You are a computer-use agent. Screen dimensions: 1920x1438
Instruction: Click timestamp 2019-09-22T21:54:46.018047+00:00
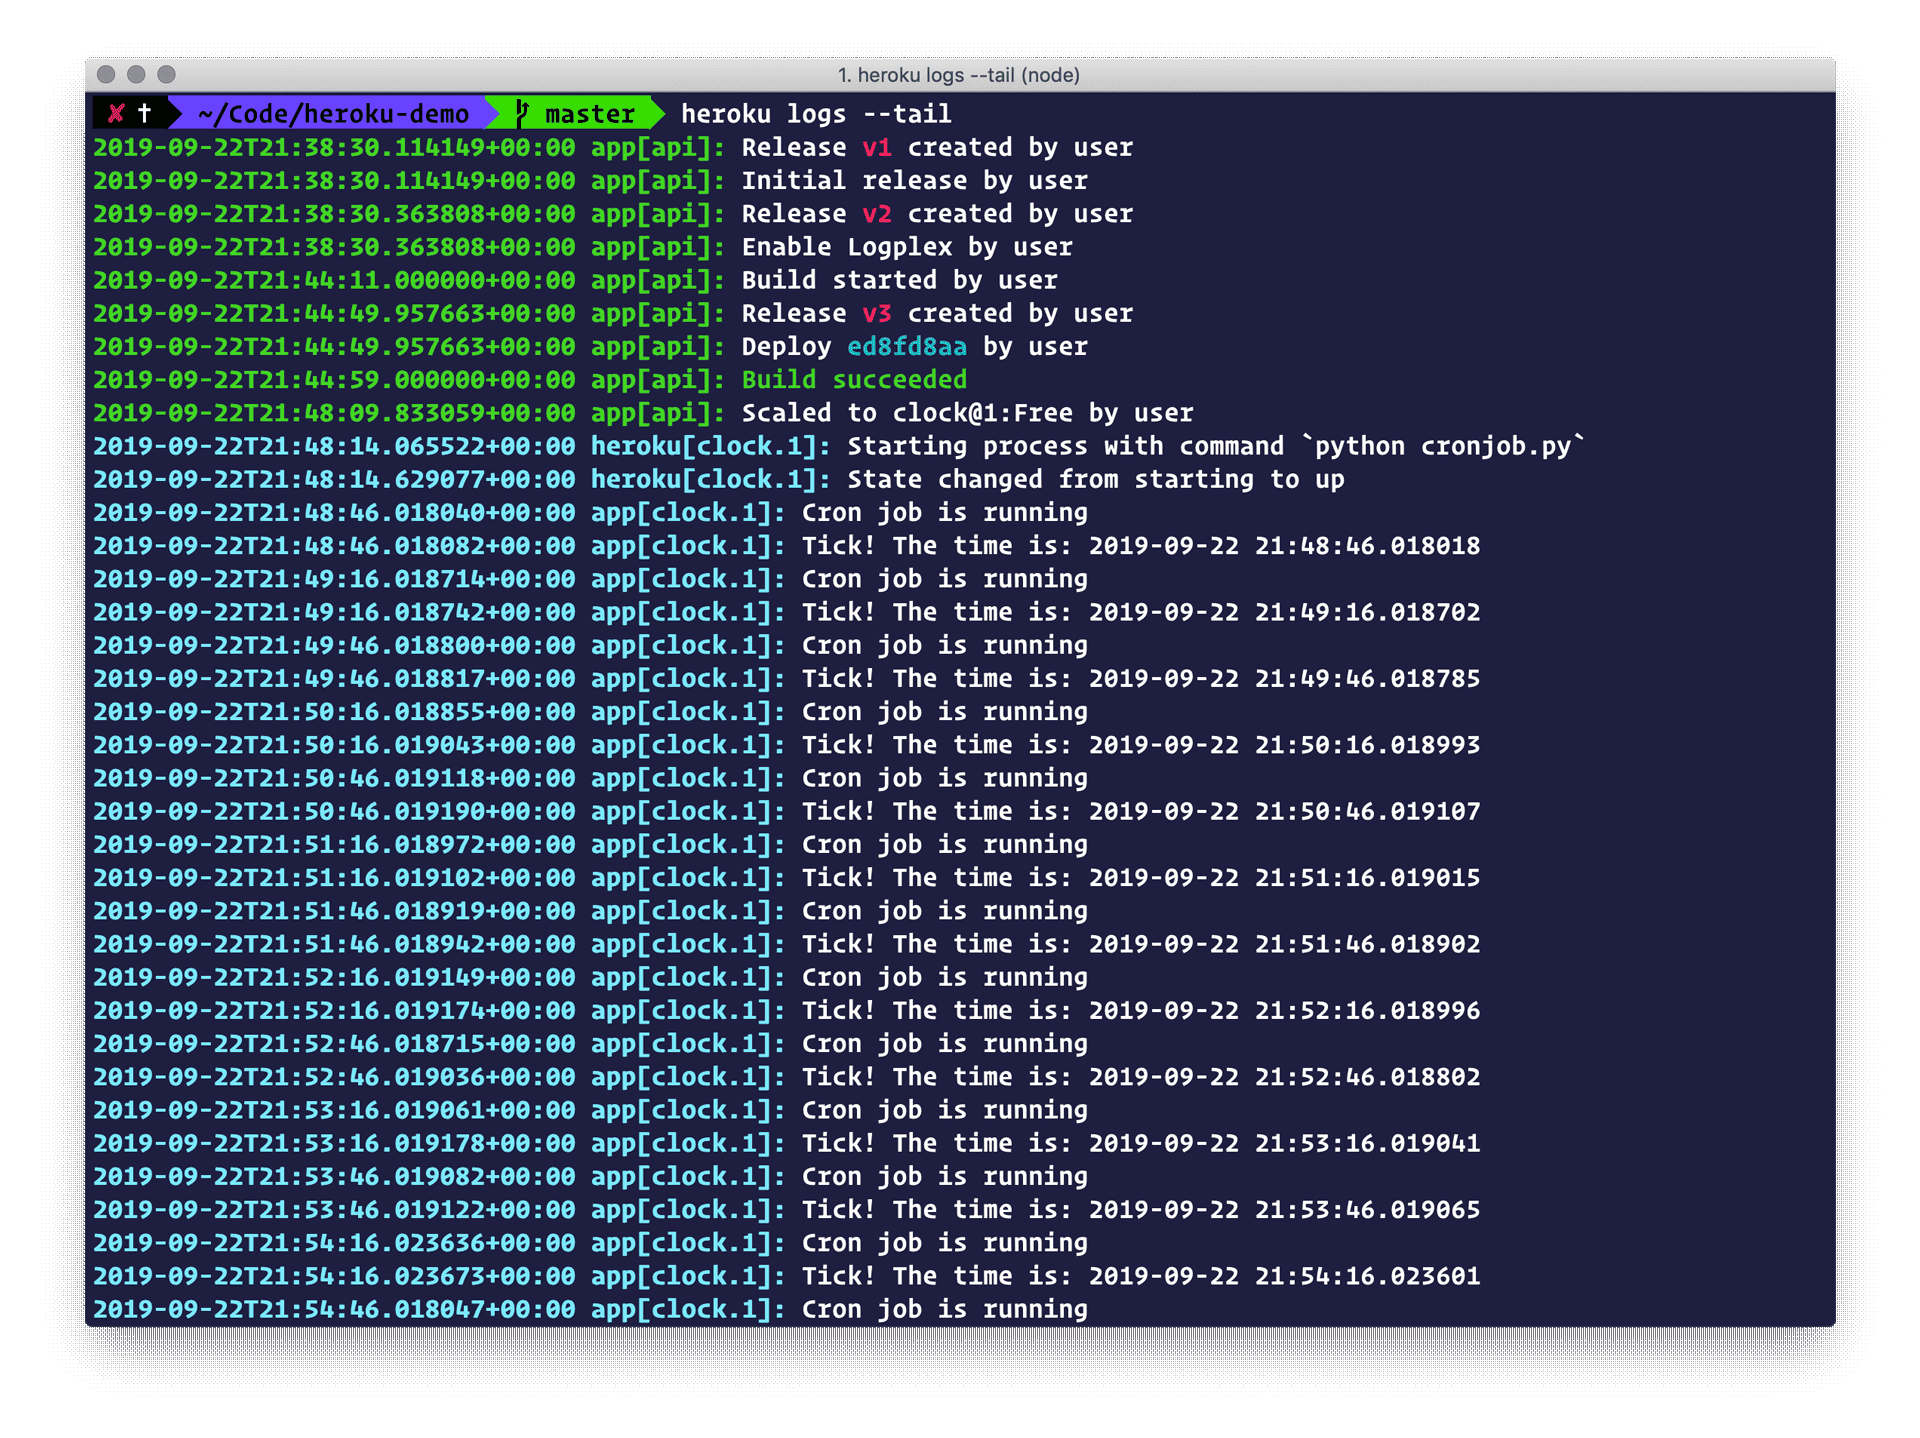tap(334, 1309)
